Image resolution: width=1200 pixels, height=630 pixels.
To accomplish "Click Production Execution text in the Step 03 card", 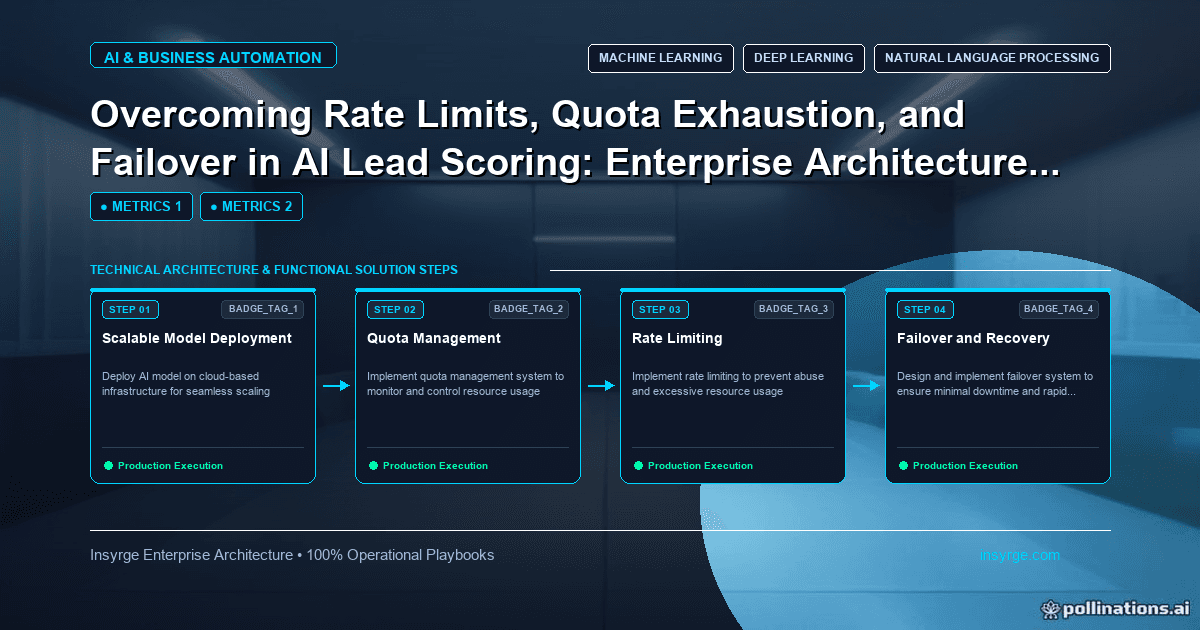I will pos(700,466).
